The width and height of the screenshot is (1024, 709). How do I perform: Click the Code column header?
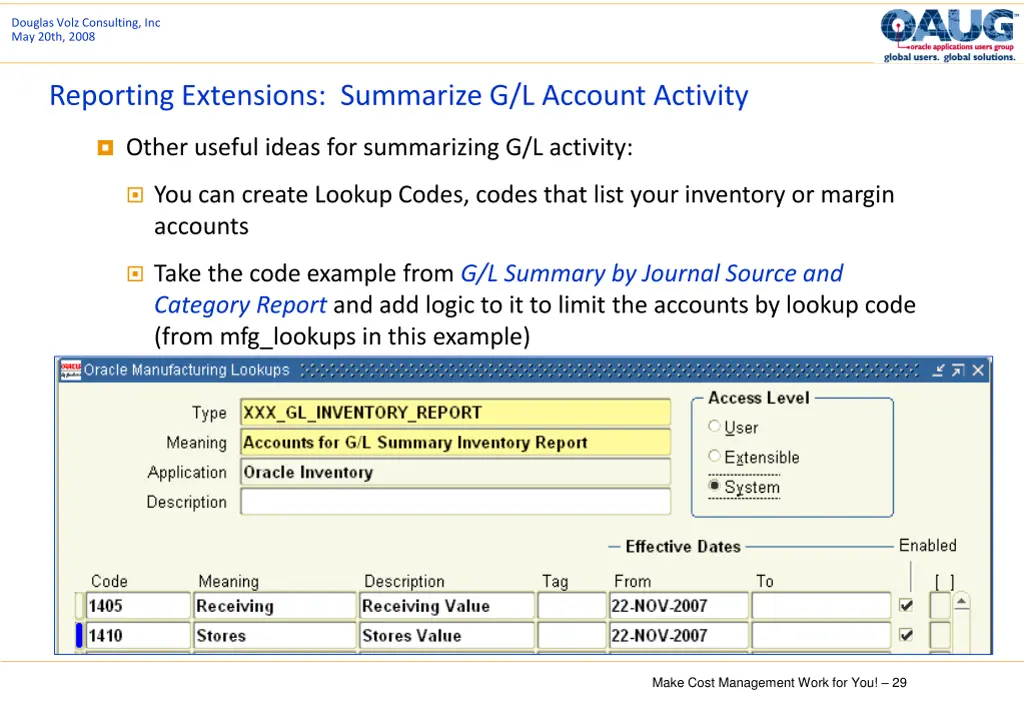109,581
